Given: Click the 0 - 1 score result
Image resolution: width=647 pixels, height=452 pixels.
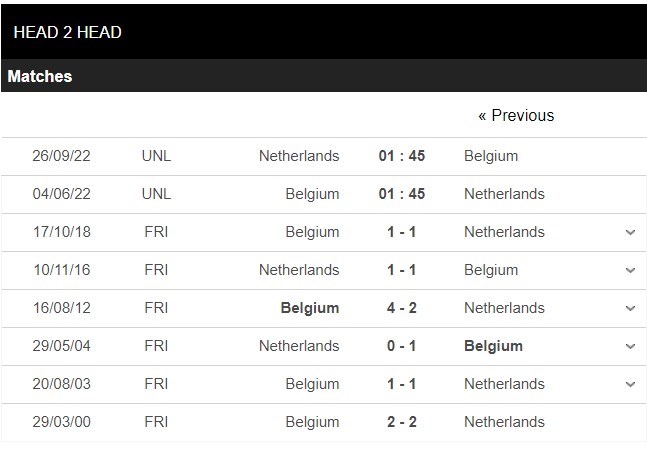Looking at the screenshot, I should pos(401,346).
